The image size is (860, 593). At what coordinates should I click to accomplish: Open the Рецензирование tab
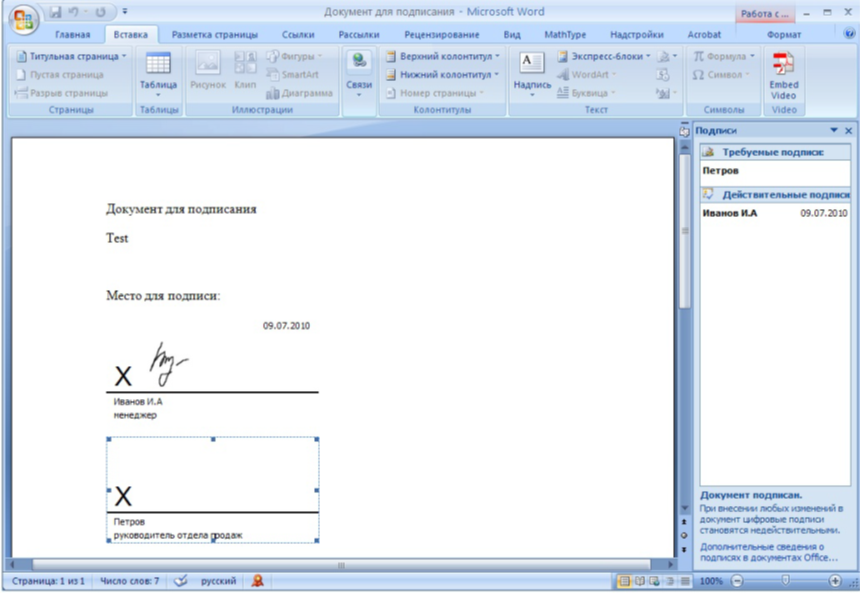click(442, 35)
